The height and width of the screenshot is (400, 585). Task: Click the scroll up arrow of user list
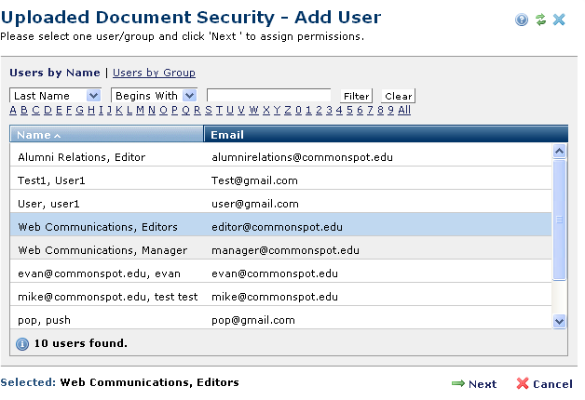(x=559, y=151)
